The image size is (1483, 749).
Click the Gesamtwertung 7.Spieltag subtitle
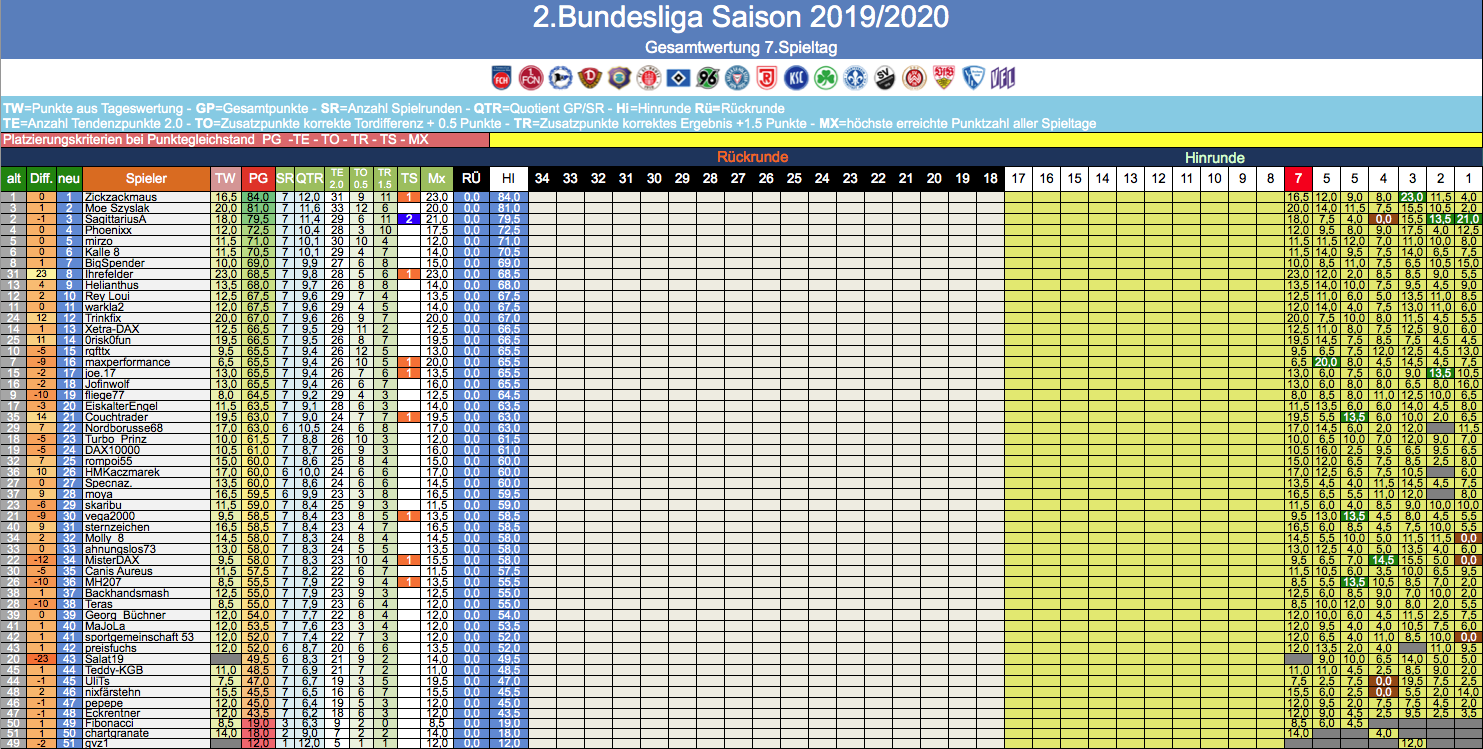pos(741,47)
